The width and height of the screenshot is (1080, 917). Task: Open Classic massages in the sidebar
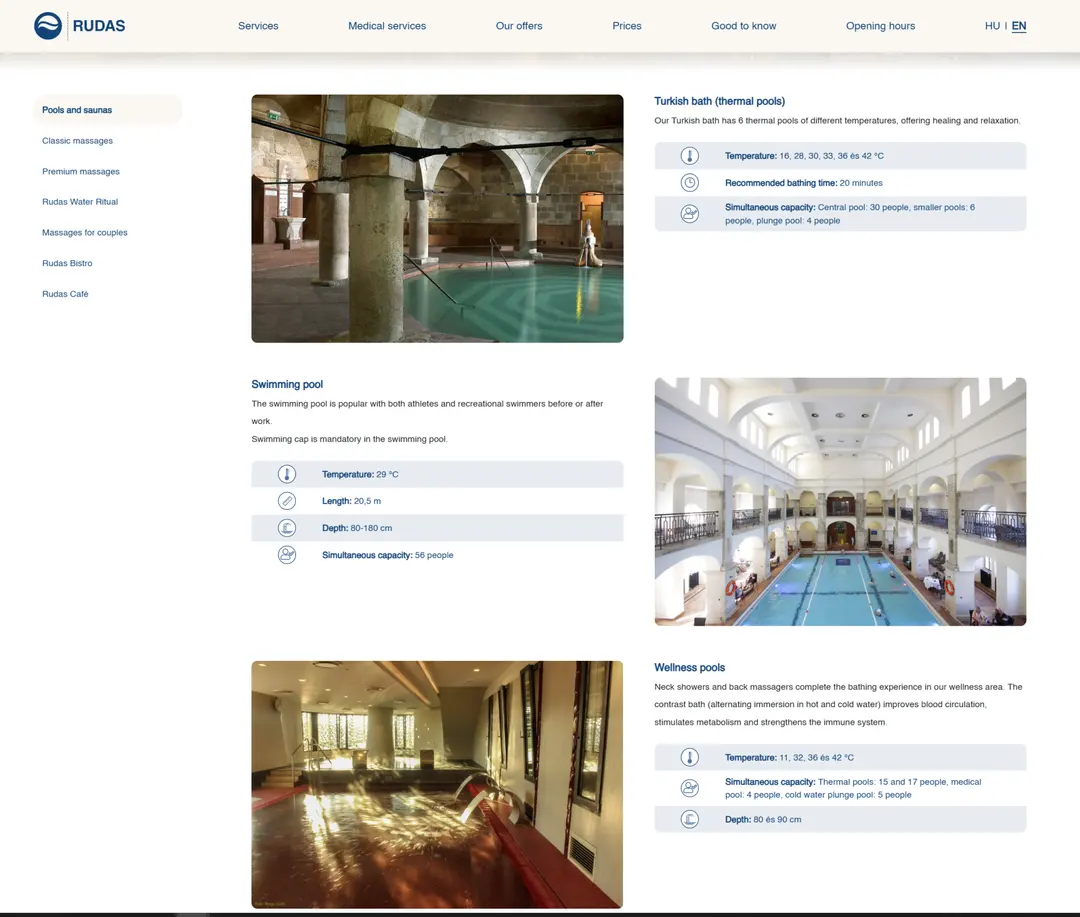click(77, 141)
